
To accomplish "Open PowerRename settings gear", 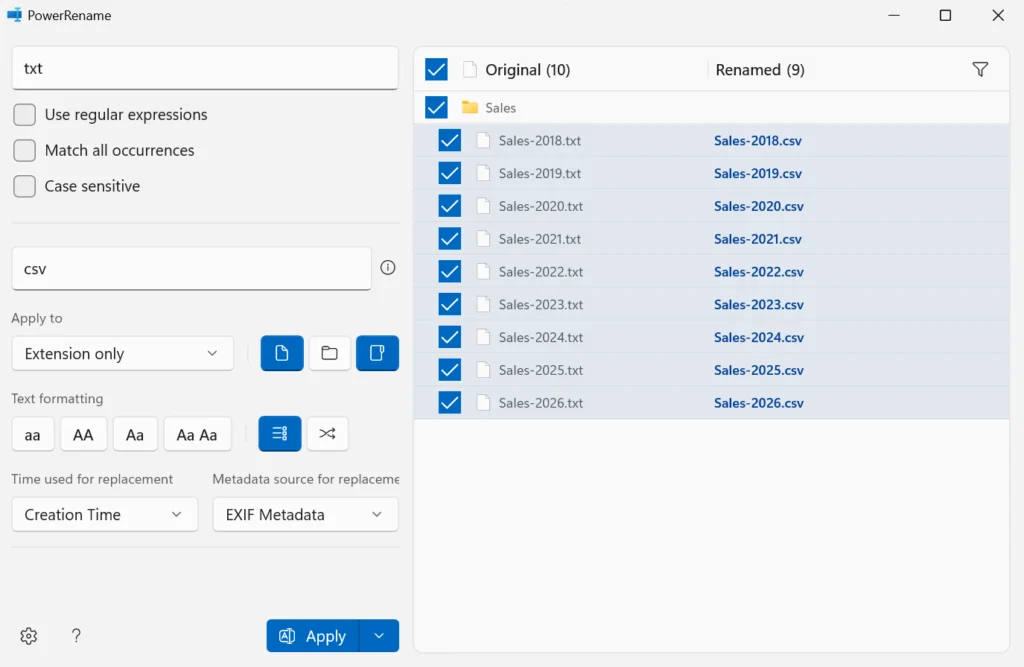I will pyautogui.click(x=29, y=636).
